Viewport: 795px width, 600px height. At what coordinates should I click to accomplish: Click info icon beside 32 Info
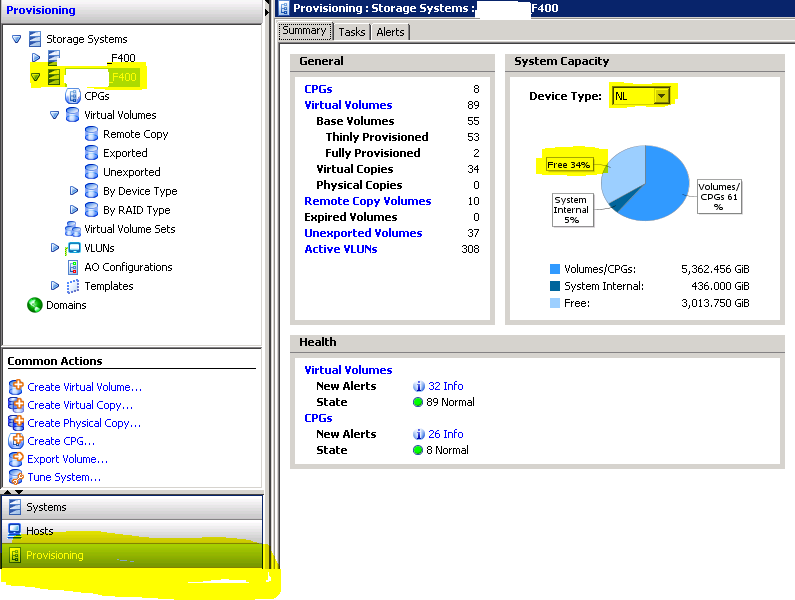(x=419, y=386)
